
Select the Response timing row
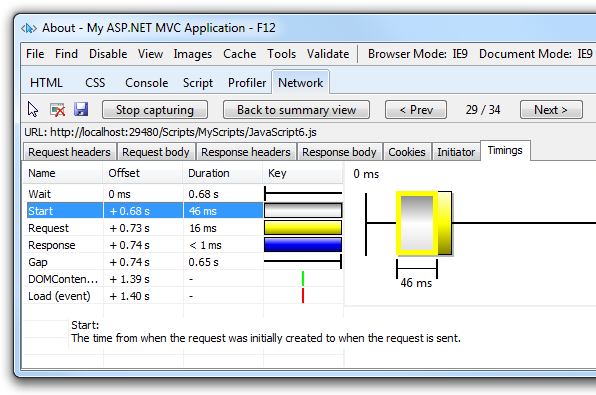(183, 245)
